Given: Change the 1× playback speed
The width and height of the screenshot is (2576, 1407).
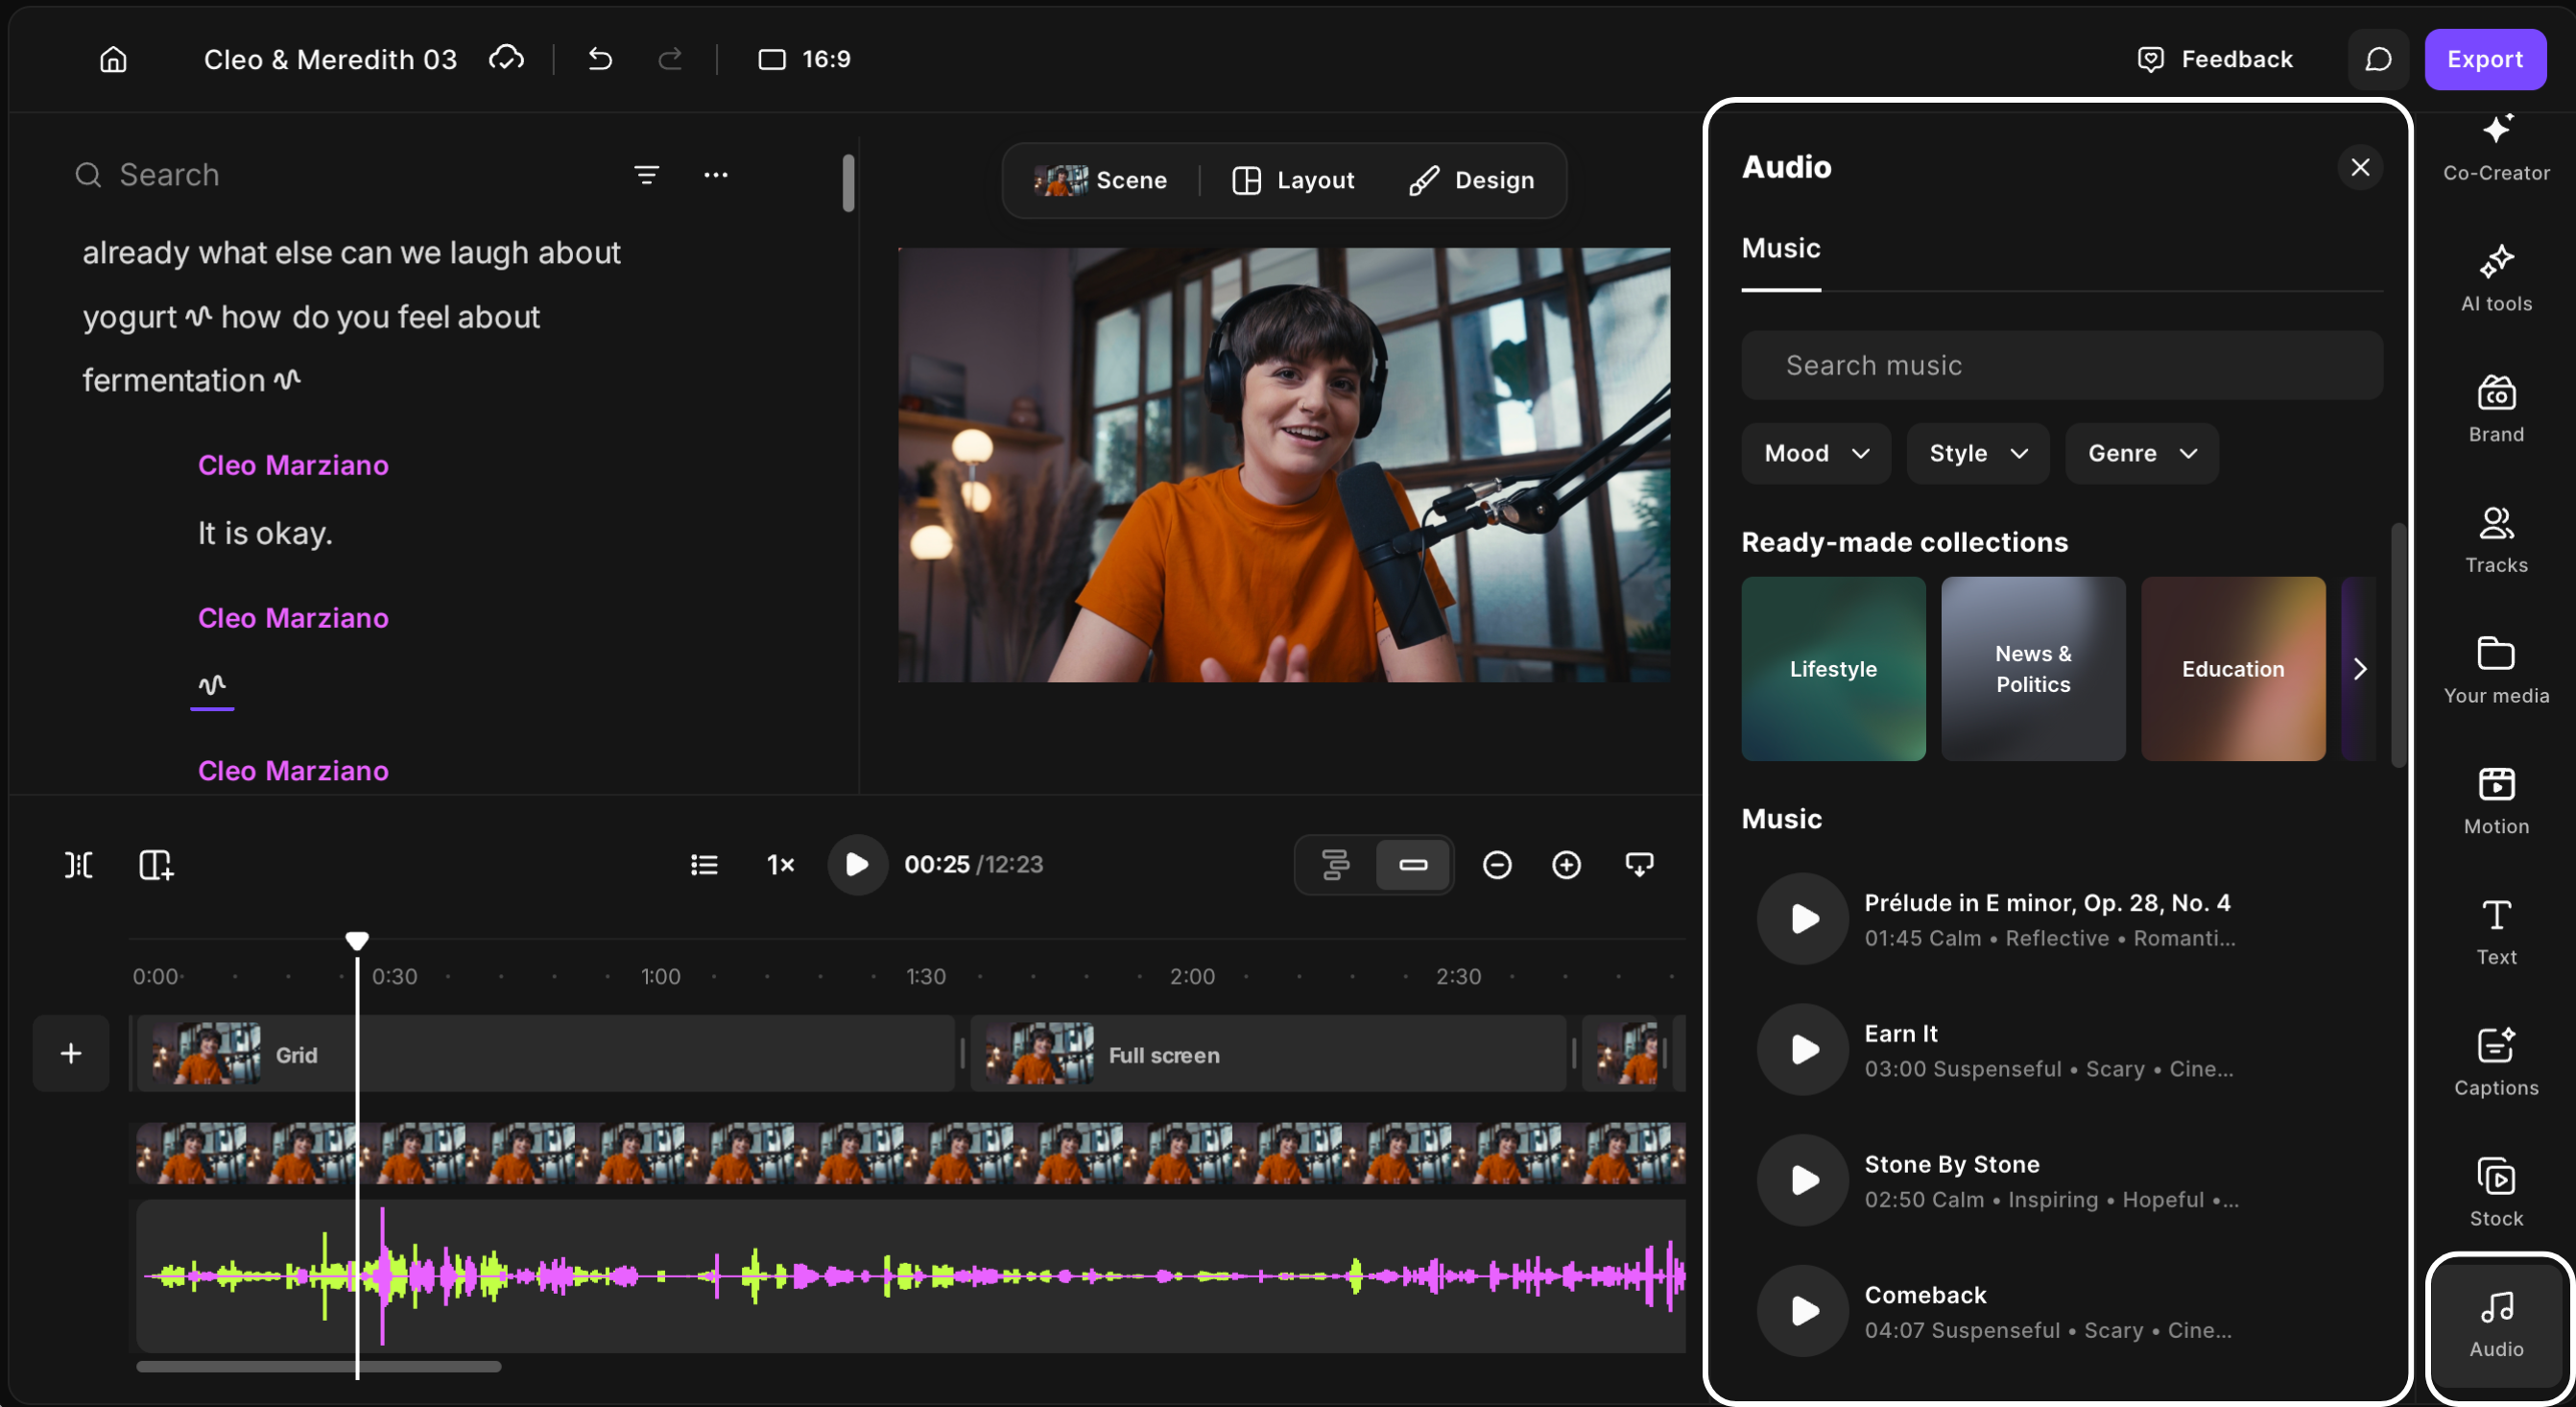Looking at the screenshot, I should [x=780, y=865].
